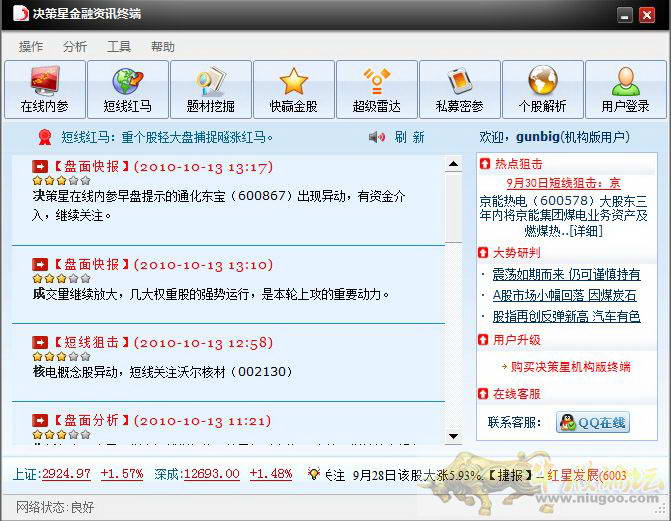Open the 题材挖掘 magnifier icon
The image size is (671, 521).
coord(211,89)
